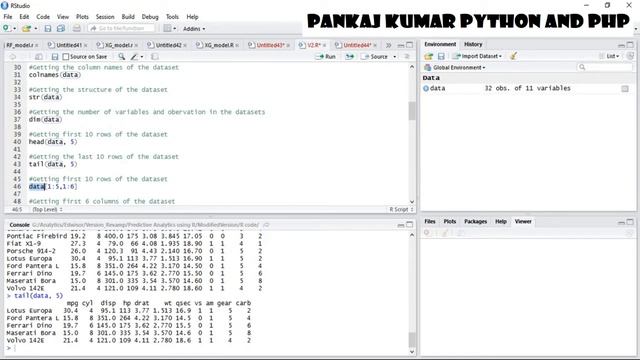Click Load Workspace icon in Environment pane
The height and width of the screenshot is (360, 640).
(x=428, y=56)
